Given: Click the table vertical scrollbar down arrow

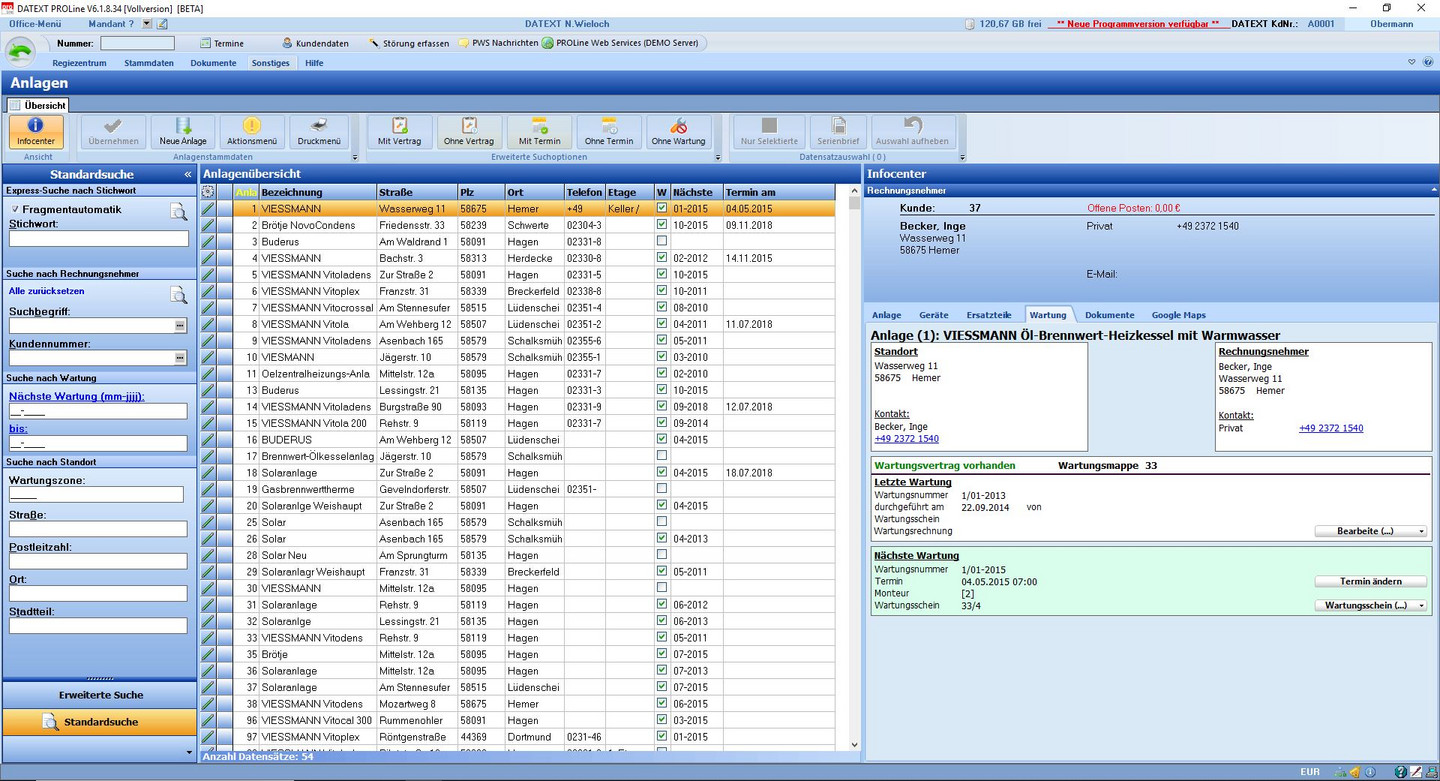Looking at the screenshot, I should point(854,744).
